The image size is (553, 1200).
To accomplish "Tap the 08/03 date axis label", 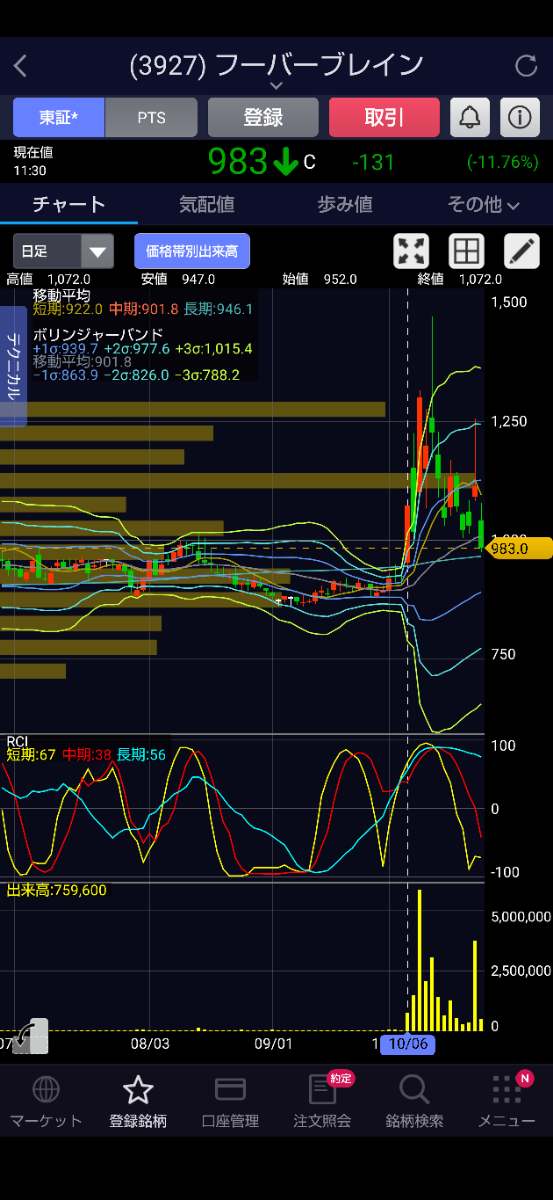I will point(151,1043).
